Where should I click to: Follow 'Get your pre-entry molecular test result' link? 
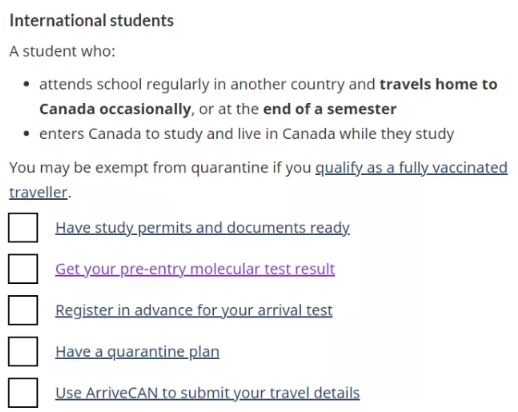coord(195,269)
